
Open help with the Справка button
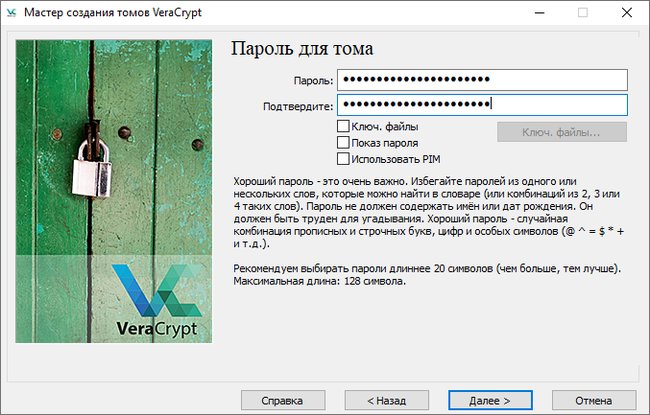pyautogui.click(x=283, y=400)
